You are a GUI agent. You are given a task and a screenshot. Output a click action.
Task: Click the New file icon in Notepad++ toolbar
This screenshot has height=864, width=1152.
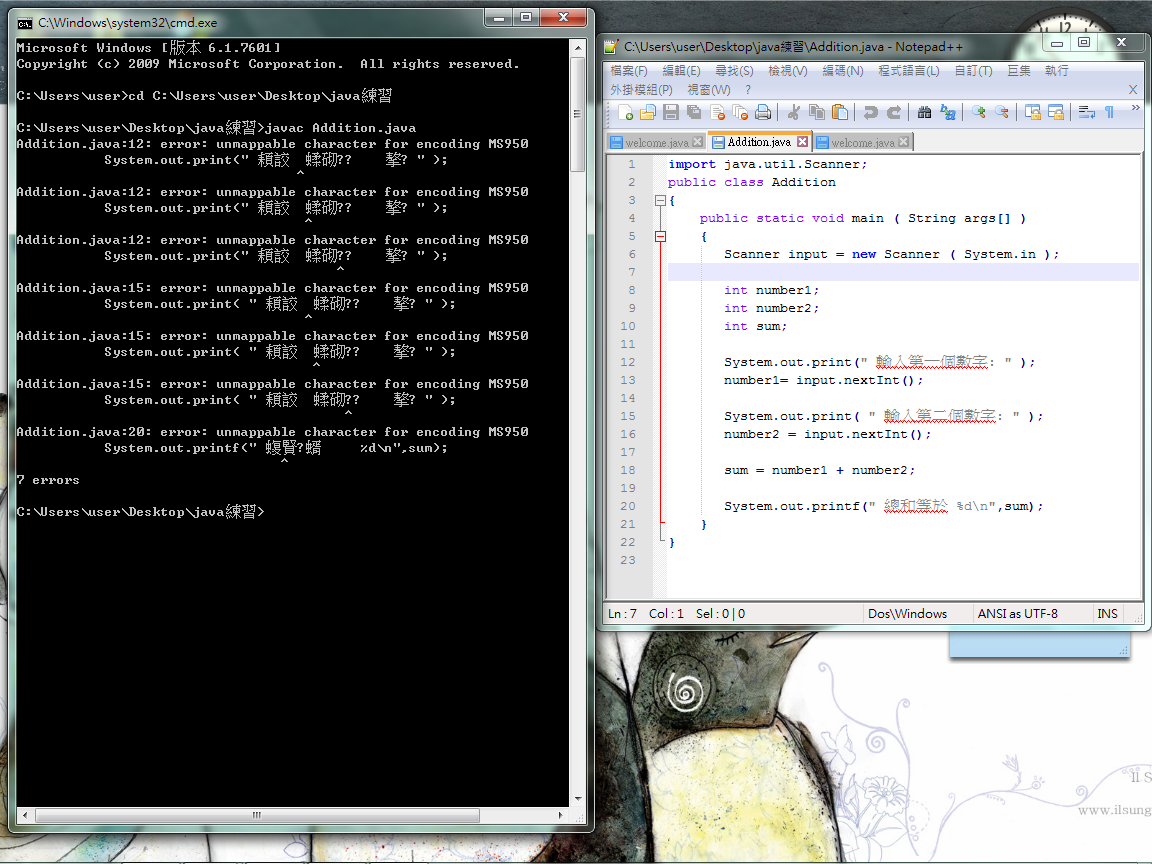625,112
